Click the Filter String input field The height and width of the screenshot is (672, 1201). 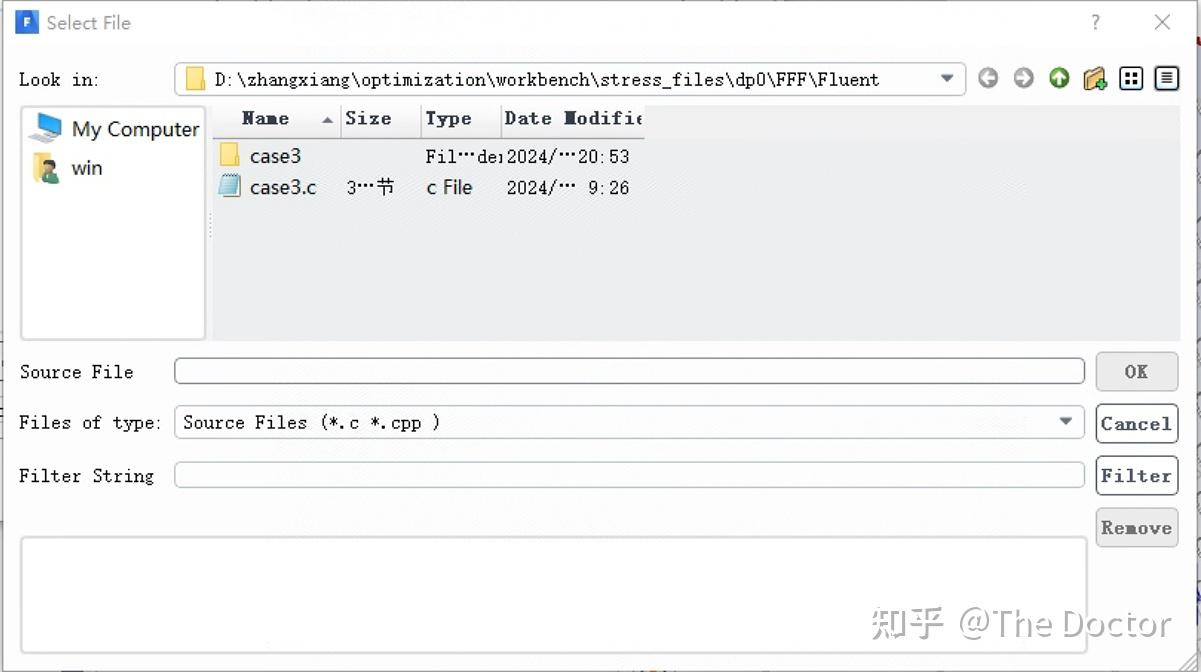[628, 475]
